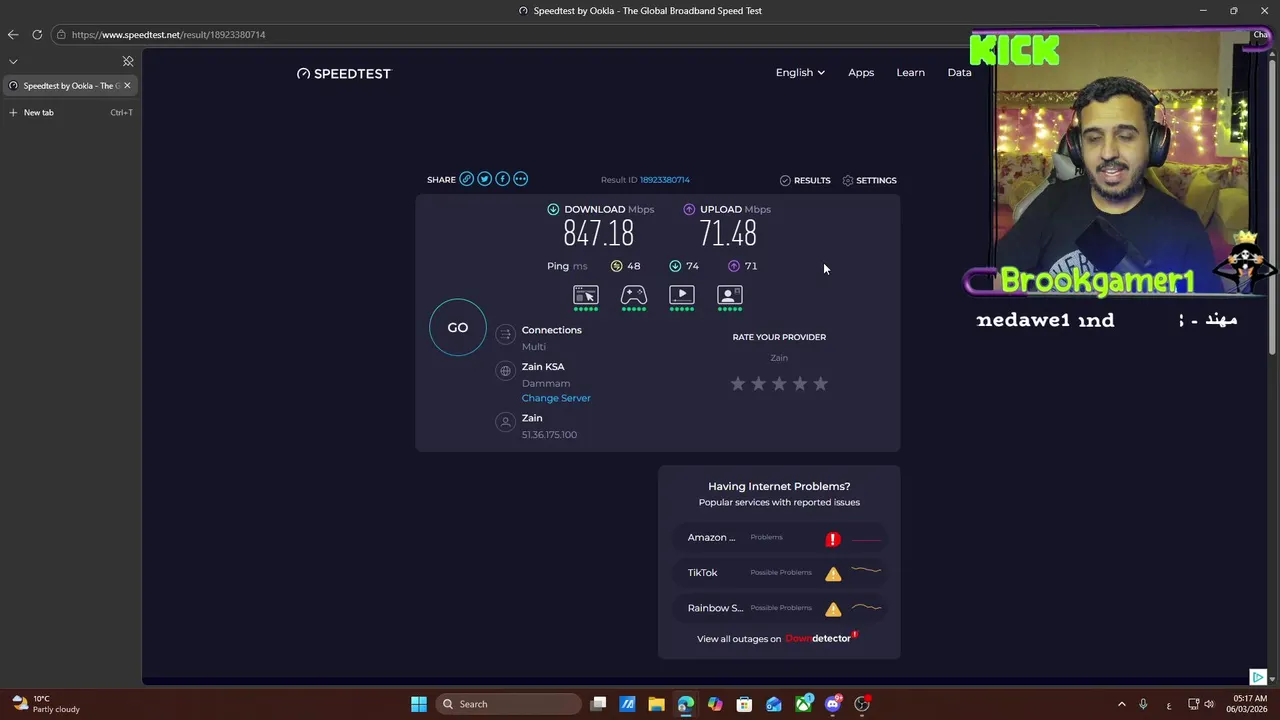The image size is (1280, 720).
Task: Open the Windows Start menu
Action: [x=419, y=704]
